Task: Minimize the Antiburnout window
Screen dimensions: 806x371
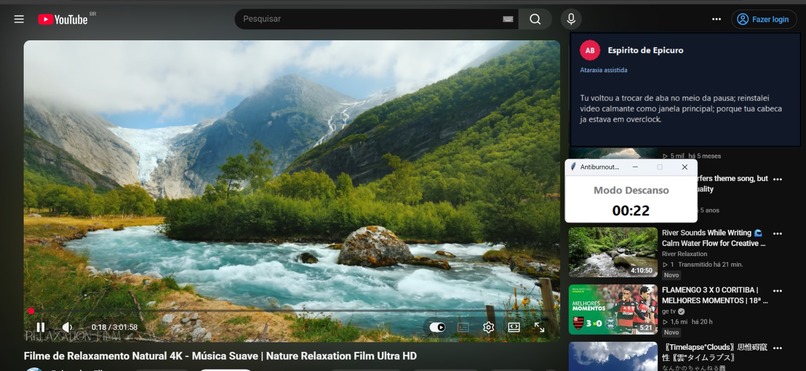Action: [x=635, y=167]
